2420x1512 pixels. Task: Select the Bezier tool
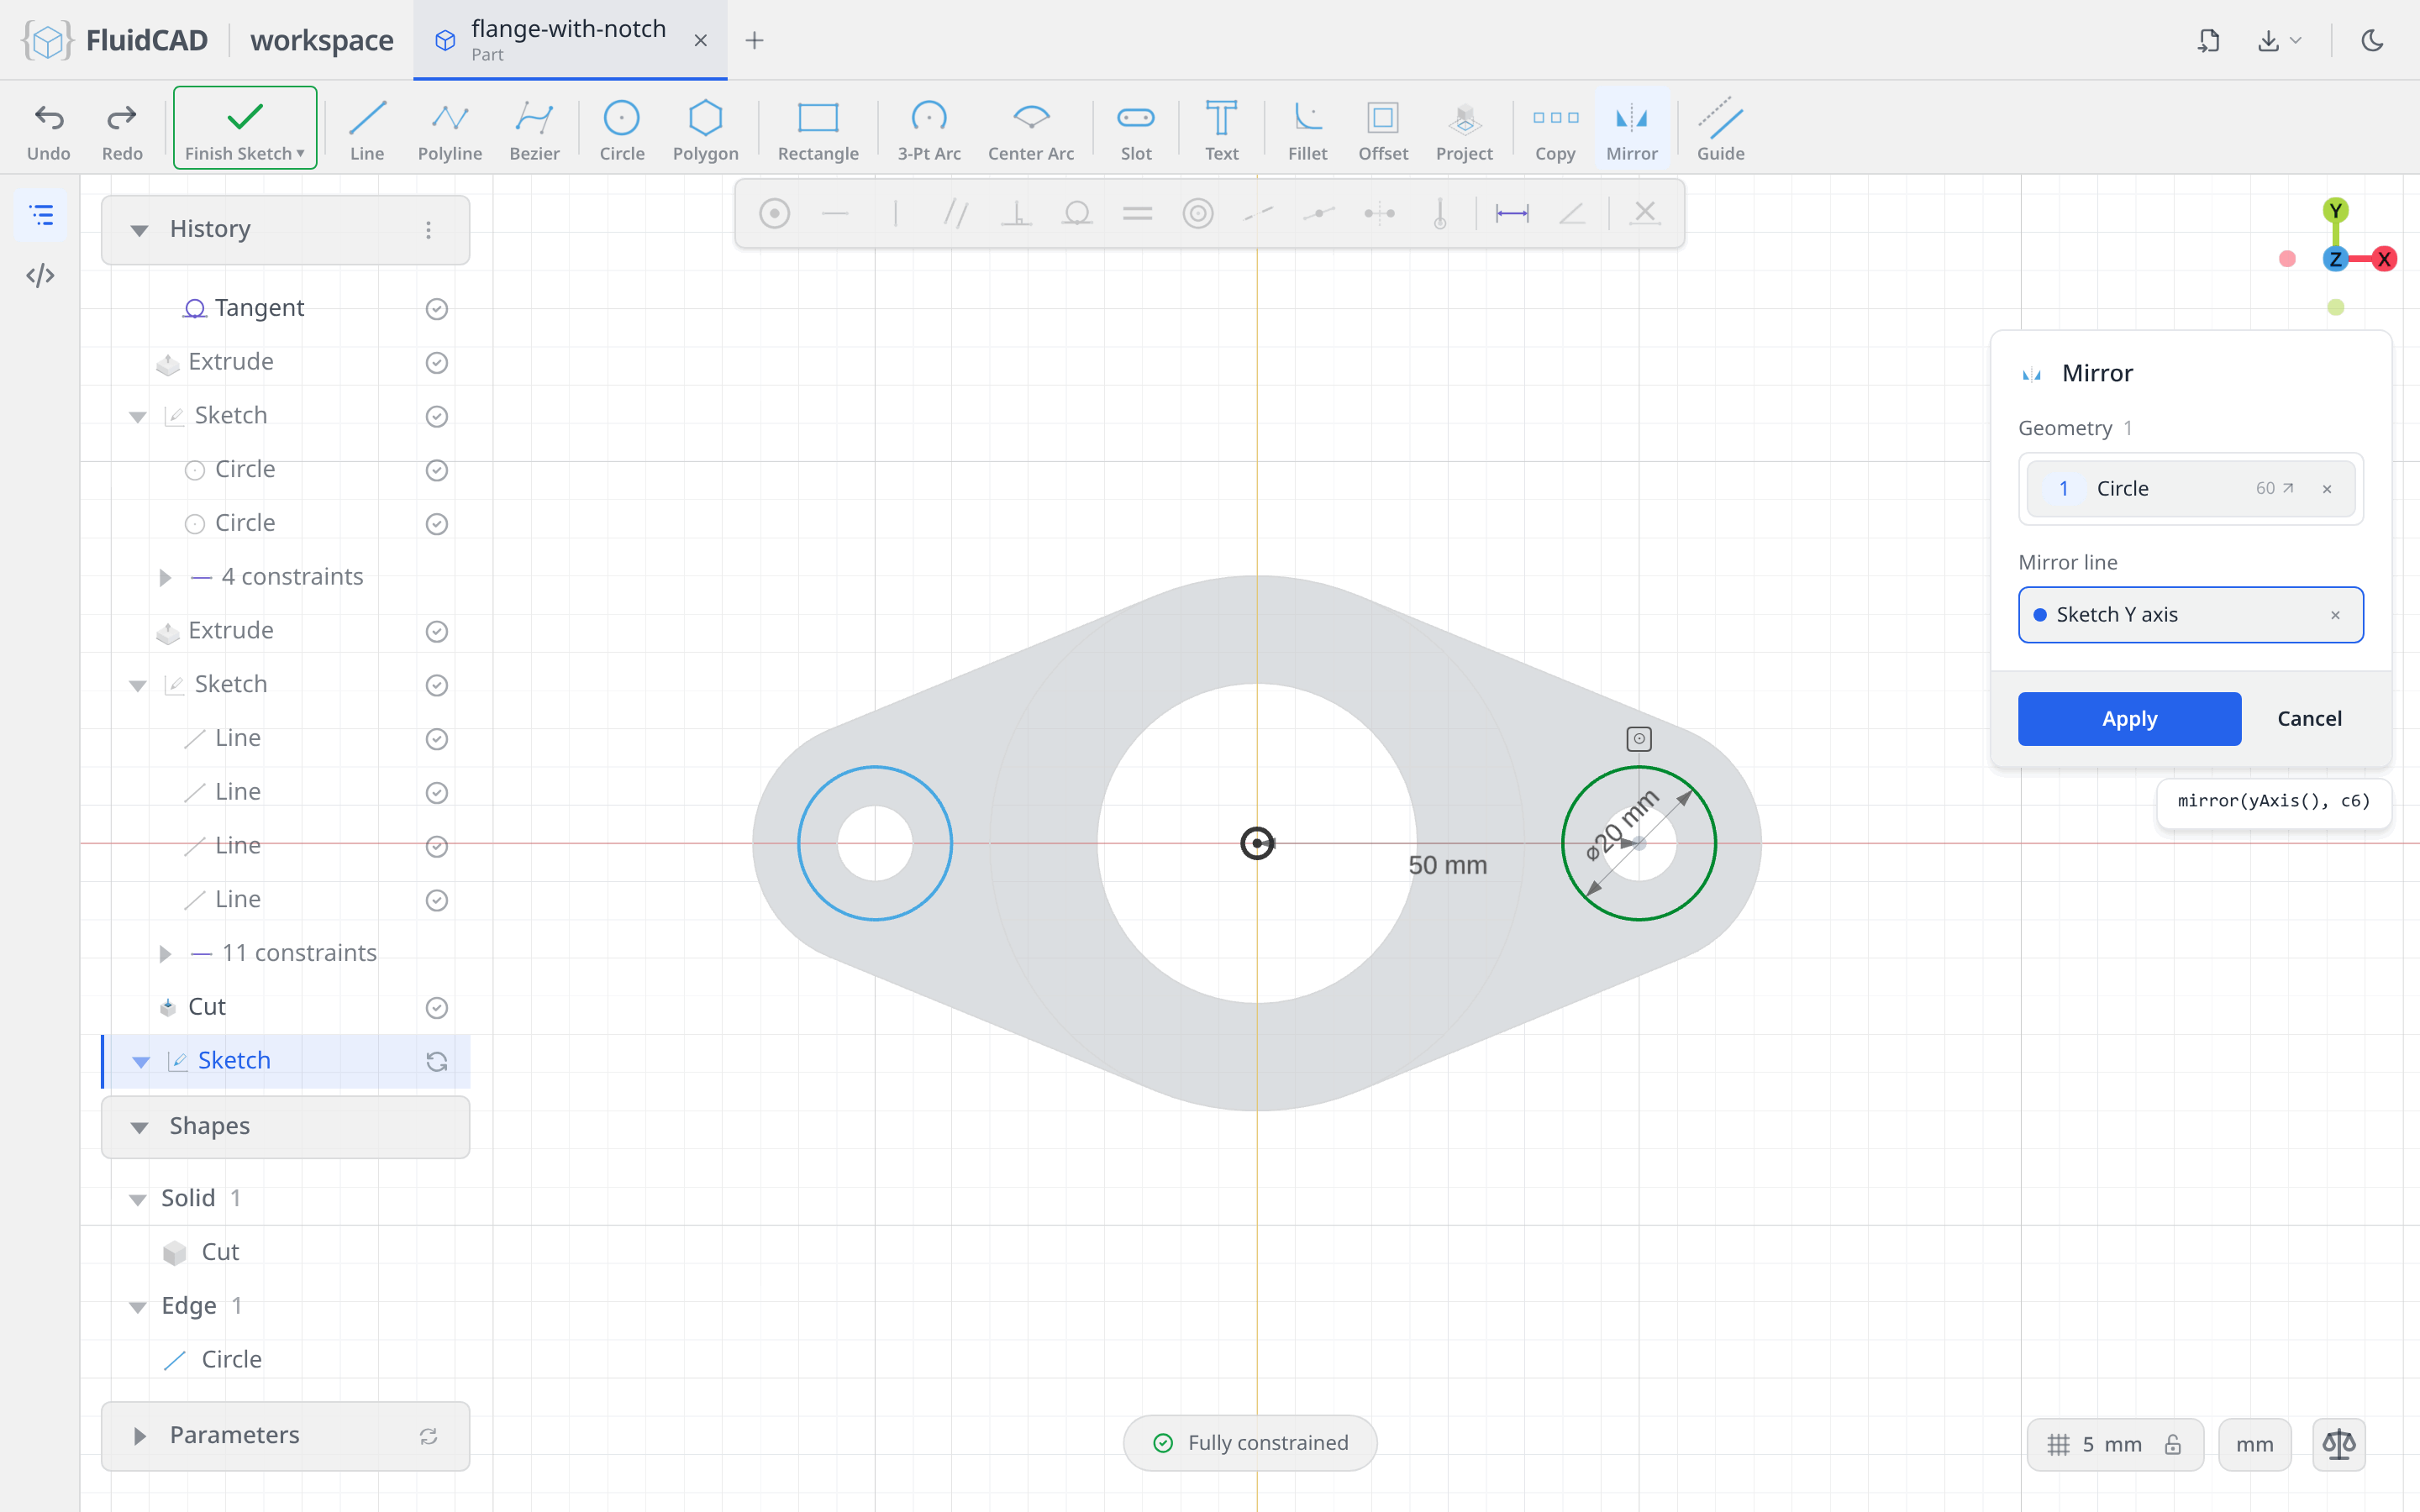[534, 130]
